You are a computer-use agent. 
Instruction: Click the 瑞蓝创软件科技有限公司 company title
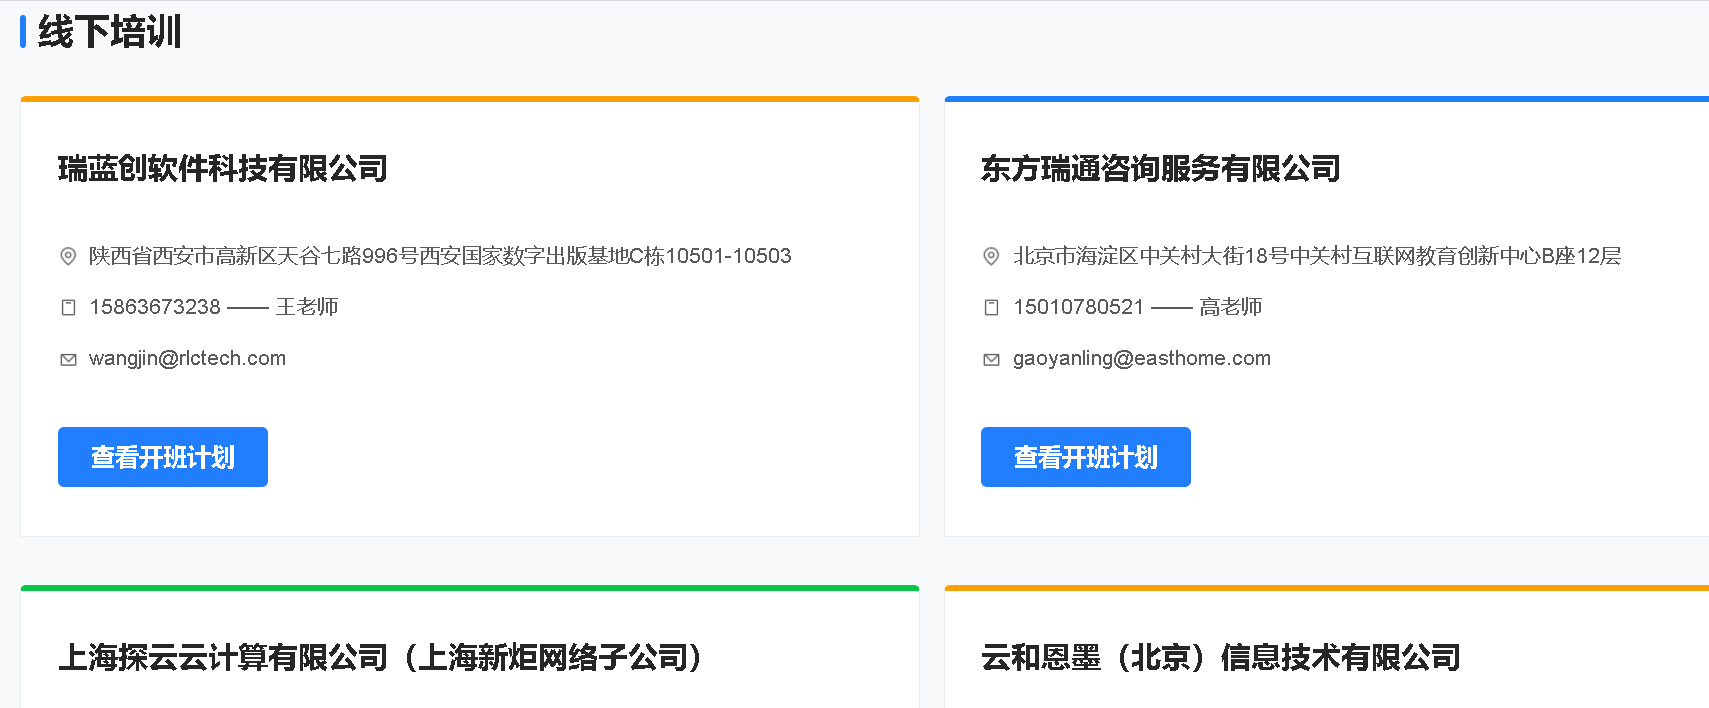click(x=222, y=168)
